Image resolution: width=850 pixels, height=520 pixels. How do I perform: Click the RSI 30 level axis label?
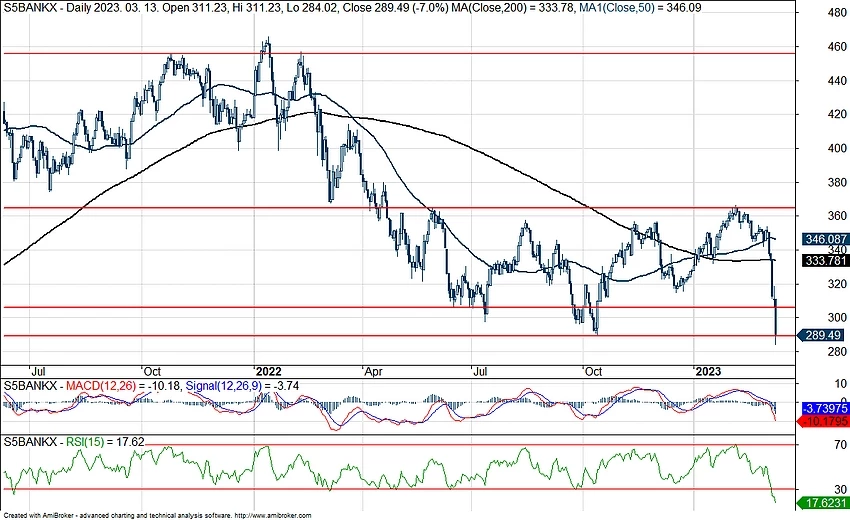coord(840,489)
